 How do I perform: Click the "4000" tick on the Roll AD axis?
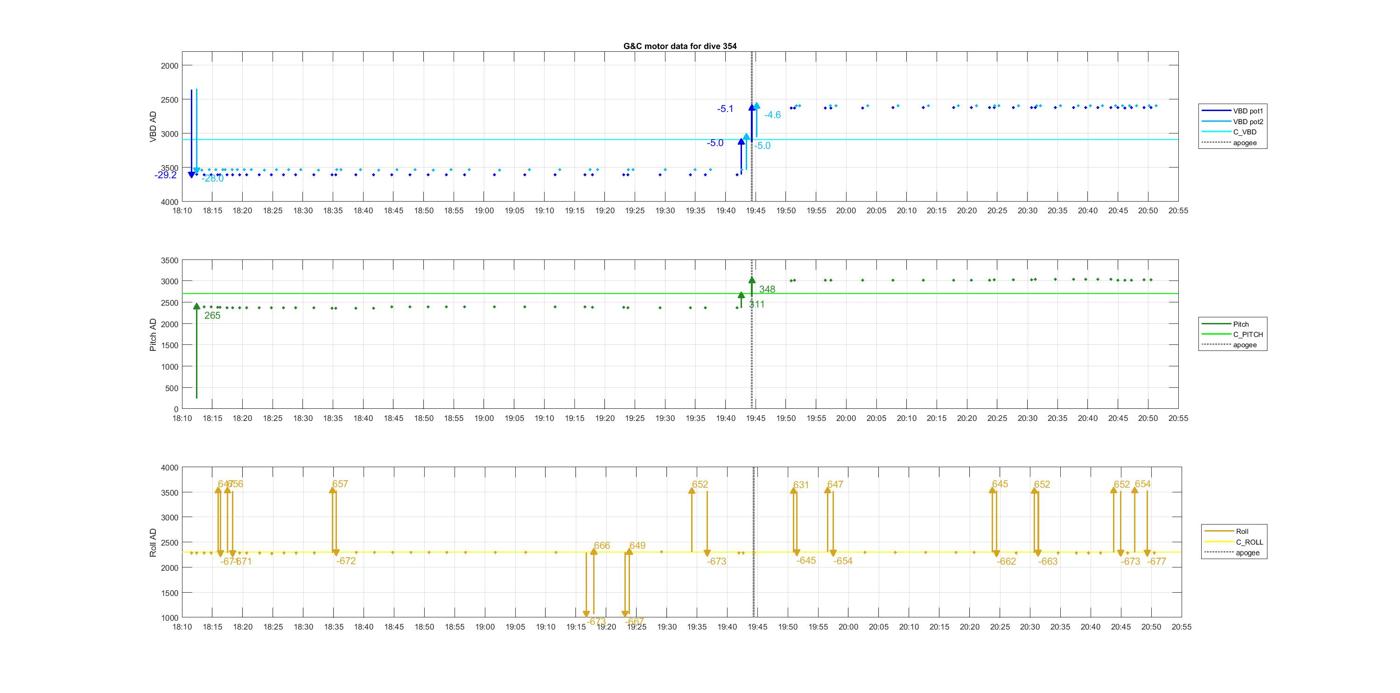169,468
